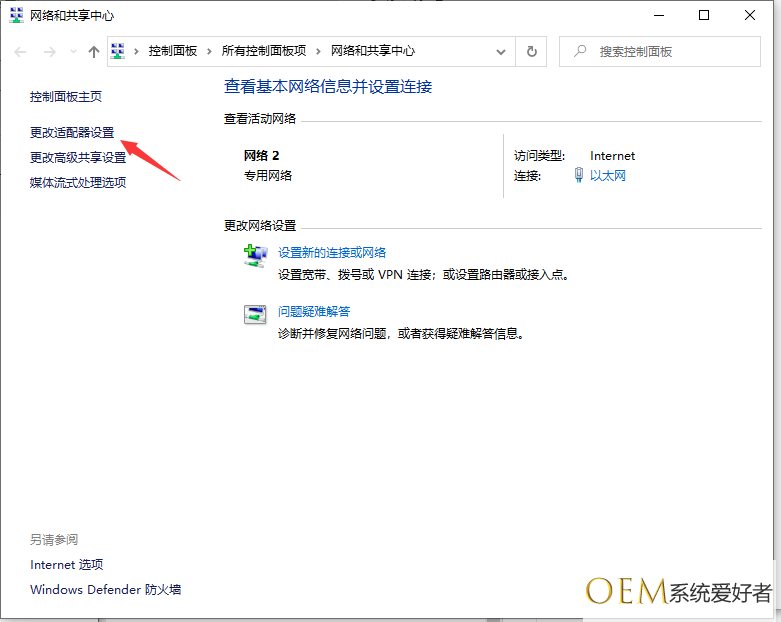Viewport: 781px width, 622px height.
Task: Click the control panel icon in address bar
Action: pyautogui.click(x=117, y=51)
